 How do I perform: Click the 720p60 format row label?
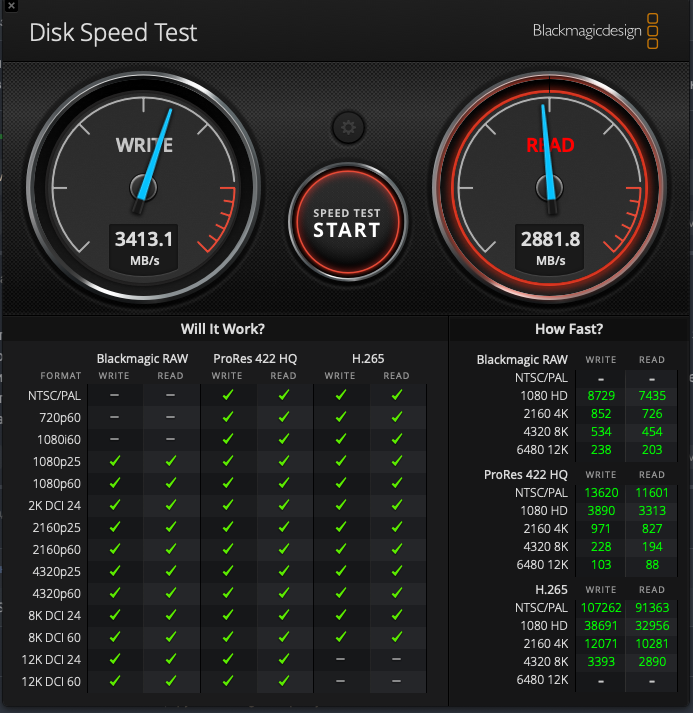[x=60, y=417]
